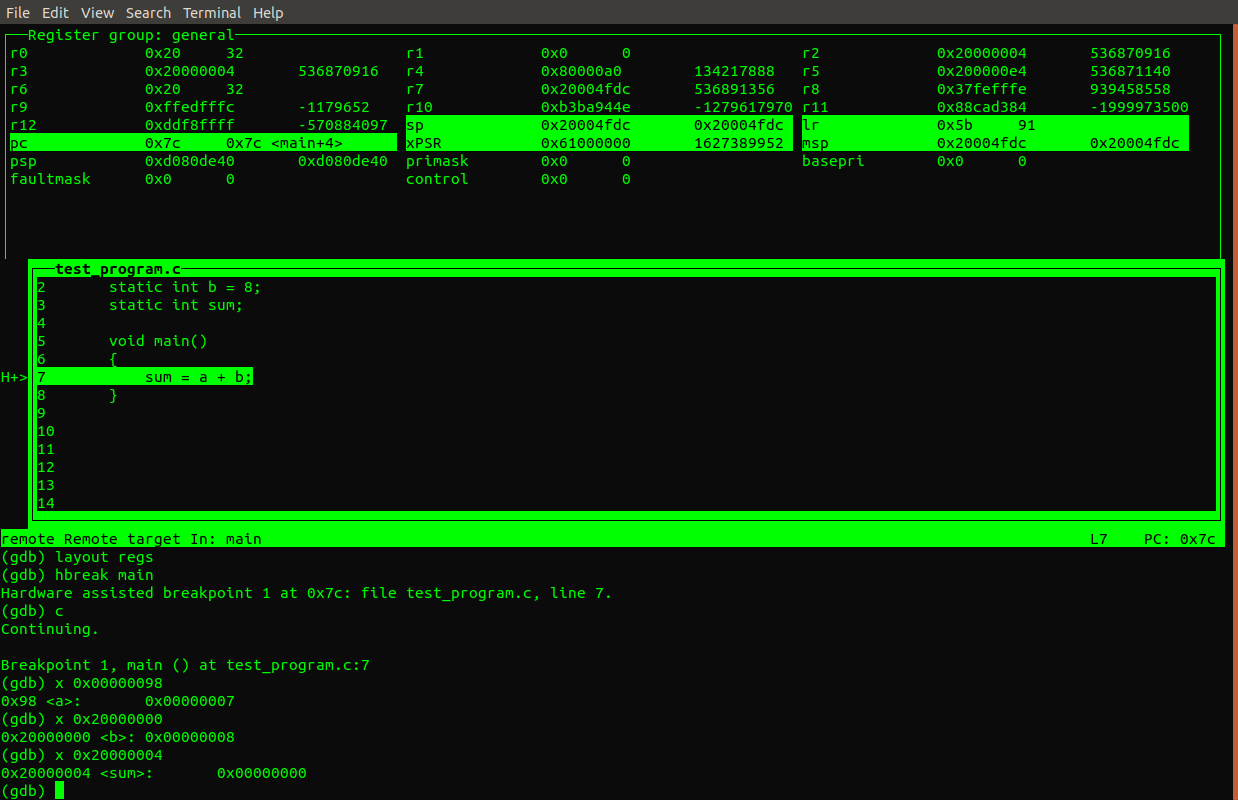The height and width of the screenshot is (800, 1238).
Task: Click the 'PC: 0x7c' status bar indicator
Action: [x=1179, y=539]
